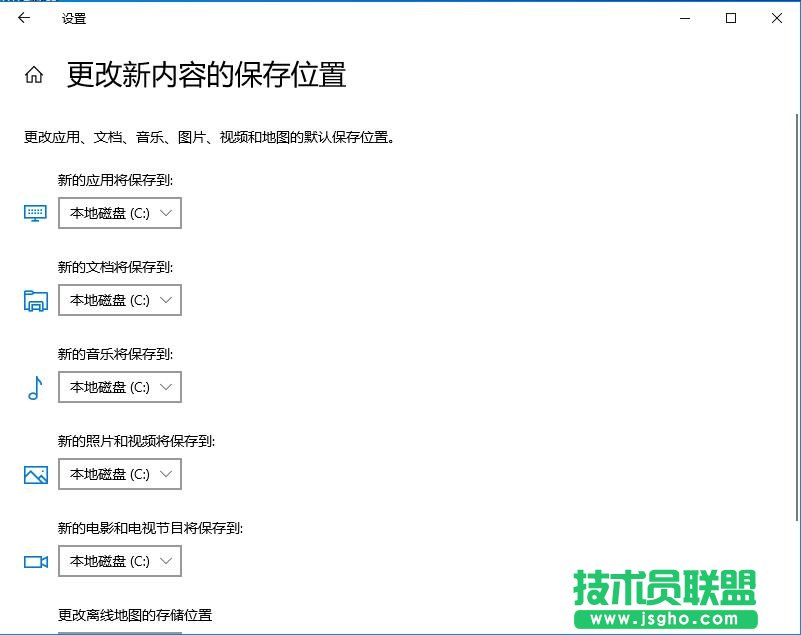Select the photos and videos picture icon
Image resolution: width=801 pixels, height=635 pixels.
35,474
